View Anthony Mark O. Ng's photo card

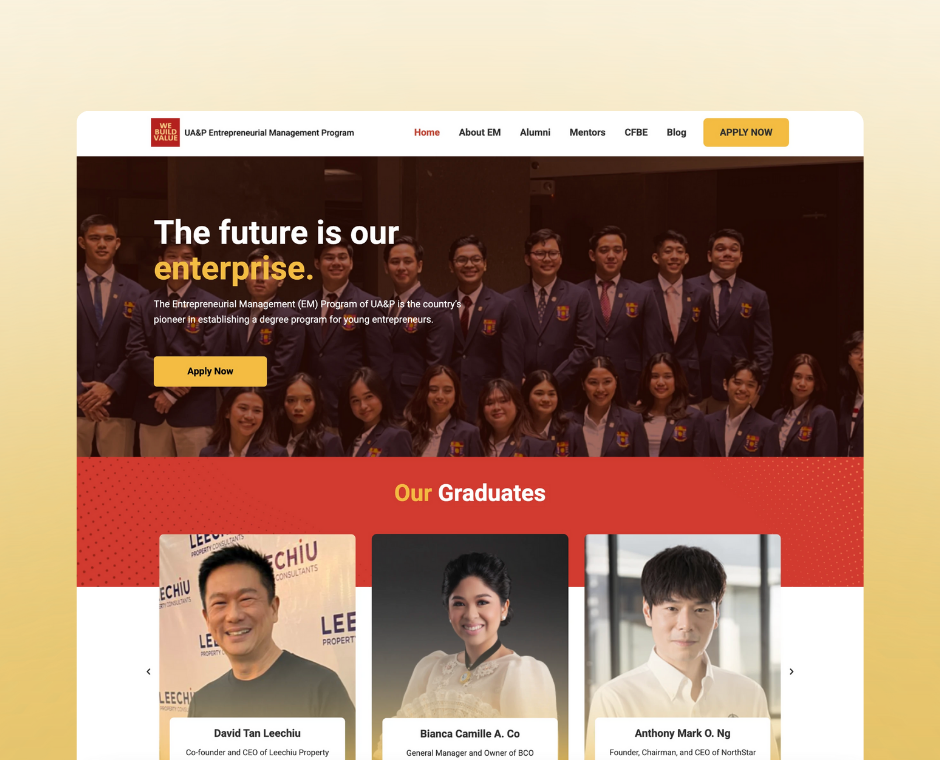[x=683, y=626]
